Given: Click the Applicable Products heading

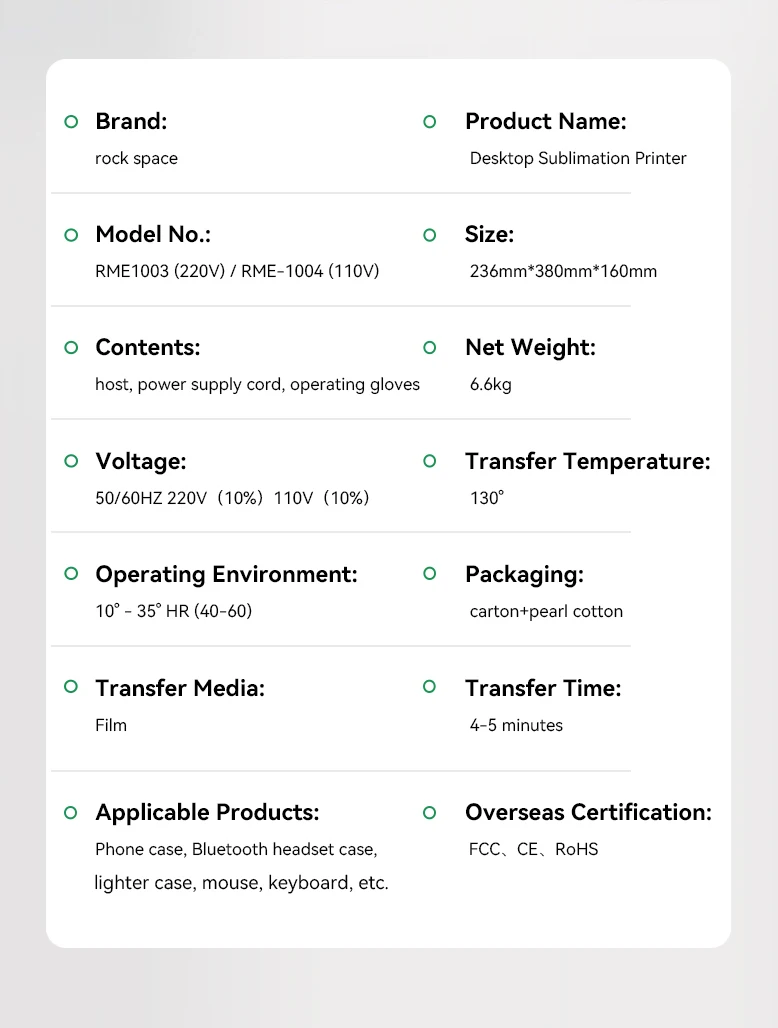Looking at the screenshot, I should pyautogui.click(x=207, y=812).
